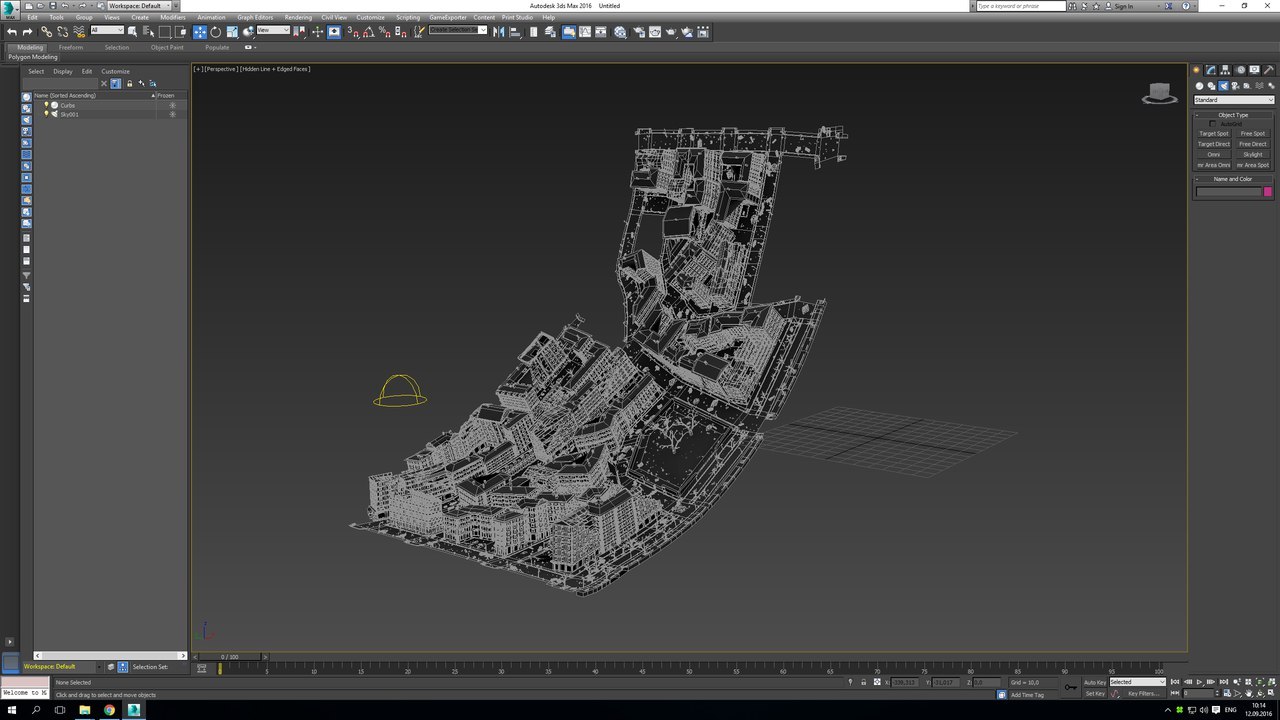1280x720 pixels.
Task: Open the Utilities hammer panel tab
Action: [x=1269, y=70]
